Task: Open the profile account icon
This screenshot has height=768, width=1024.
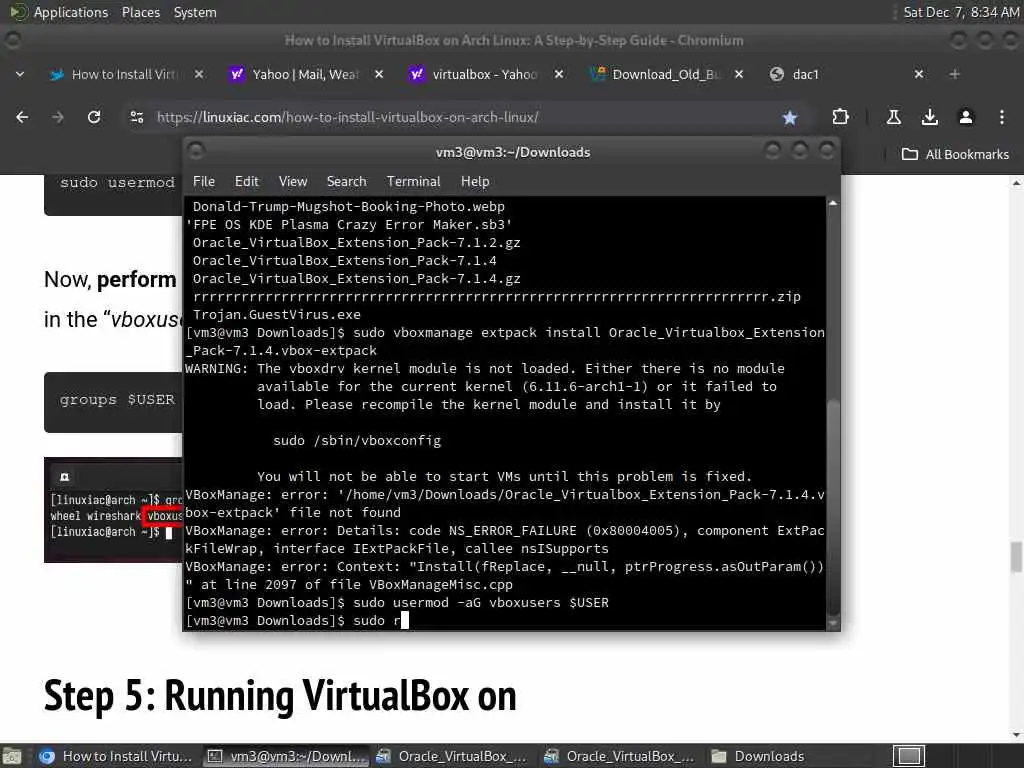Action: click(x=965, y=117)
